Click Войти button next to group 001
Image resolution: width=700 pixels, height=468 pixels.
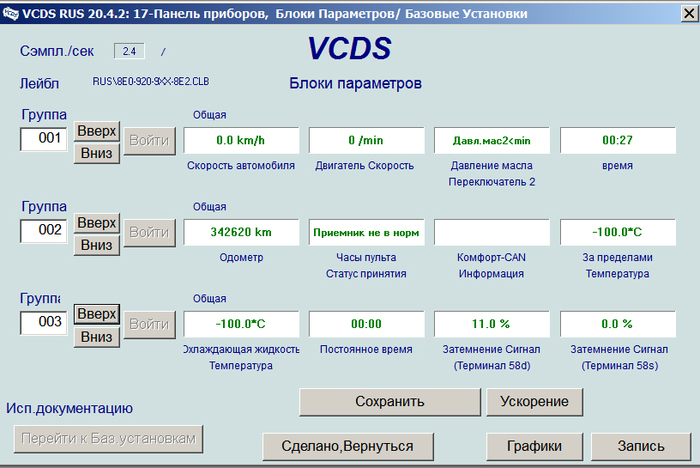(150, 141)
